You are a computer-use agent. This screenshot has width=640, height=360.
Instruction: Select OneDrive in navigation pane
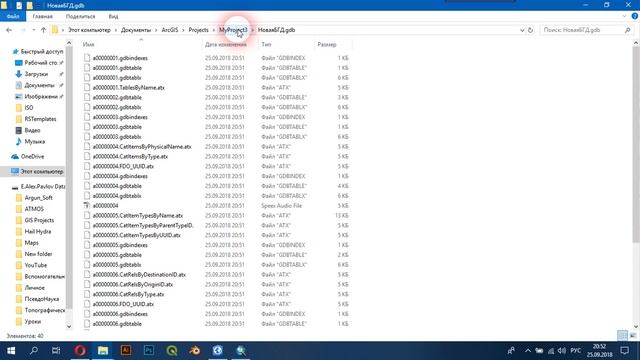[x=29, y=156]
